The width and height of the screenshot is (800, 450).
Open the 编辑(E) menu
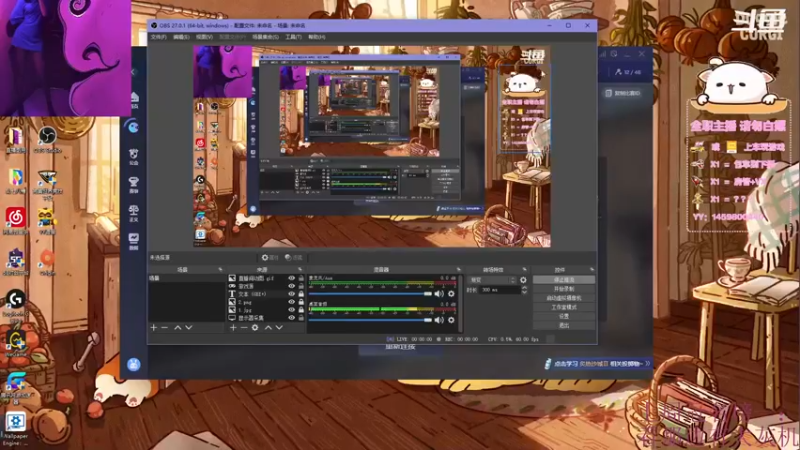point(181,37)
